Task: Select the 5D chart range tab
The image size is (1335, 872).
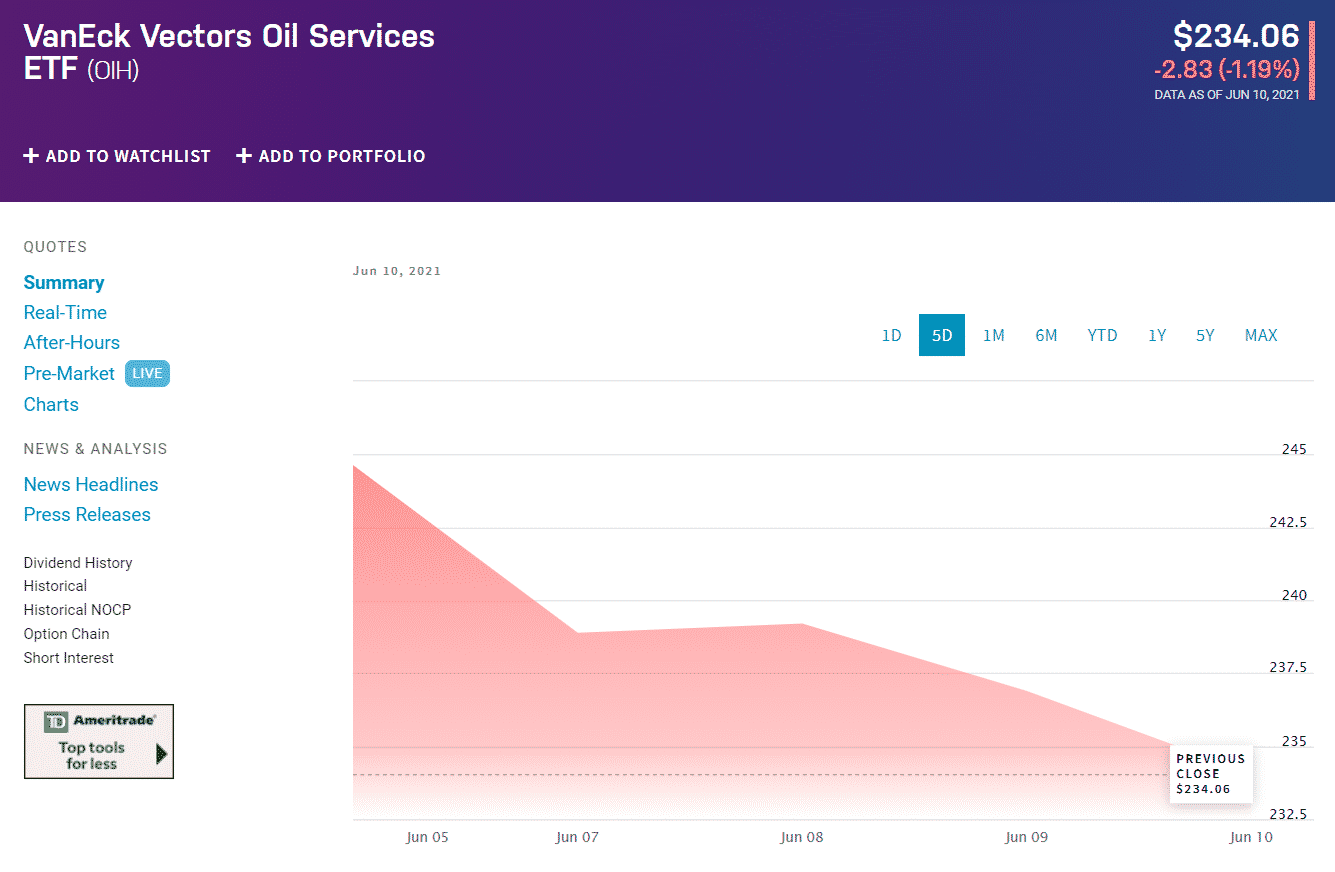Action: pyautogui.click(x=942, y=335)
